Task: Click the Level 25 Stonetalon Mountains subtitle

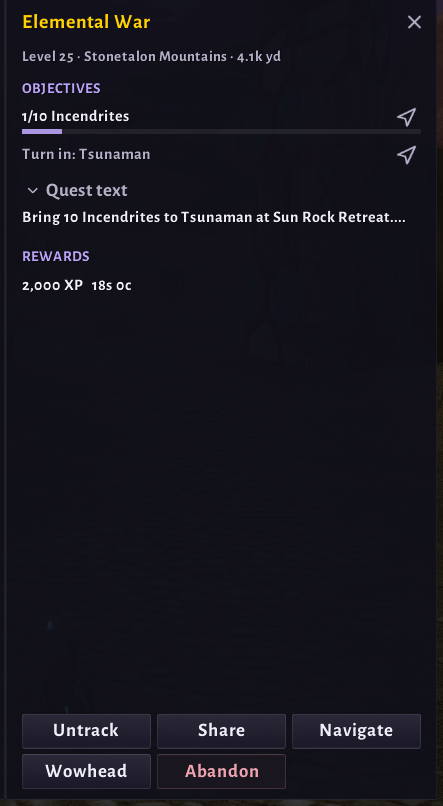Action: click(x=151, y=57)
